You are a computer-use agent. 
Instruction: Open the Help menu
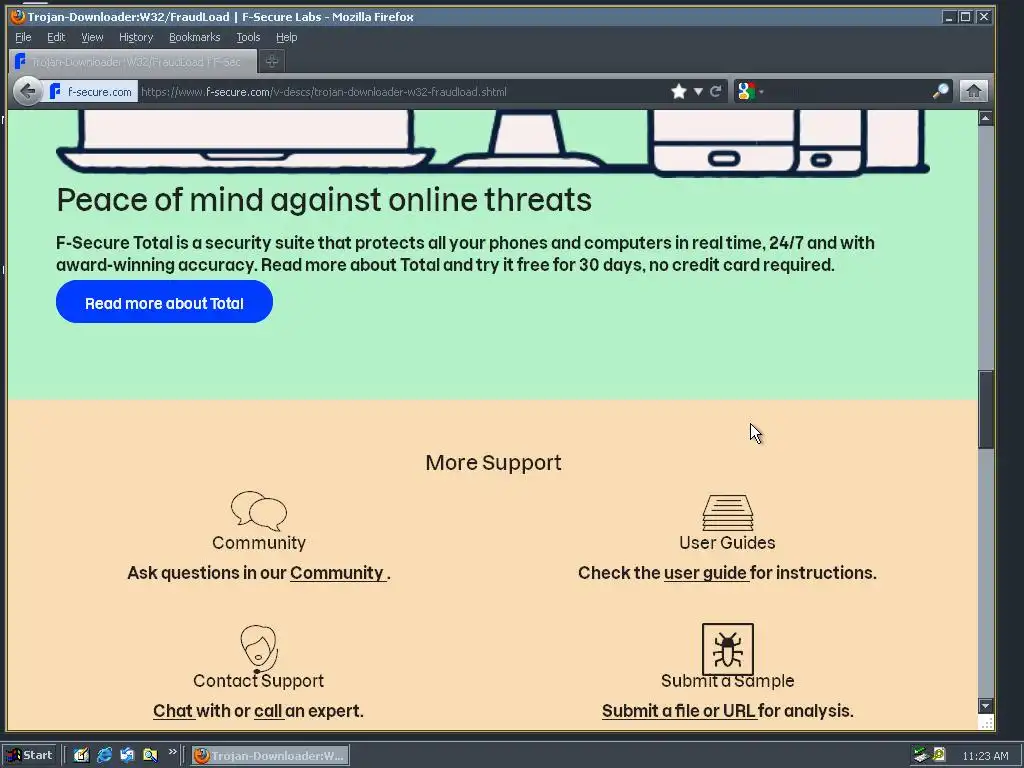point(286,37)
